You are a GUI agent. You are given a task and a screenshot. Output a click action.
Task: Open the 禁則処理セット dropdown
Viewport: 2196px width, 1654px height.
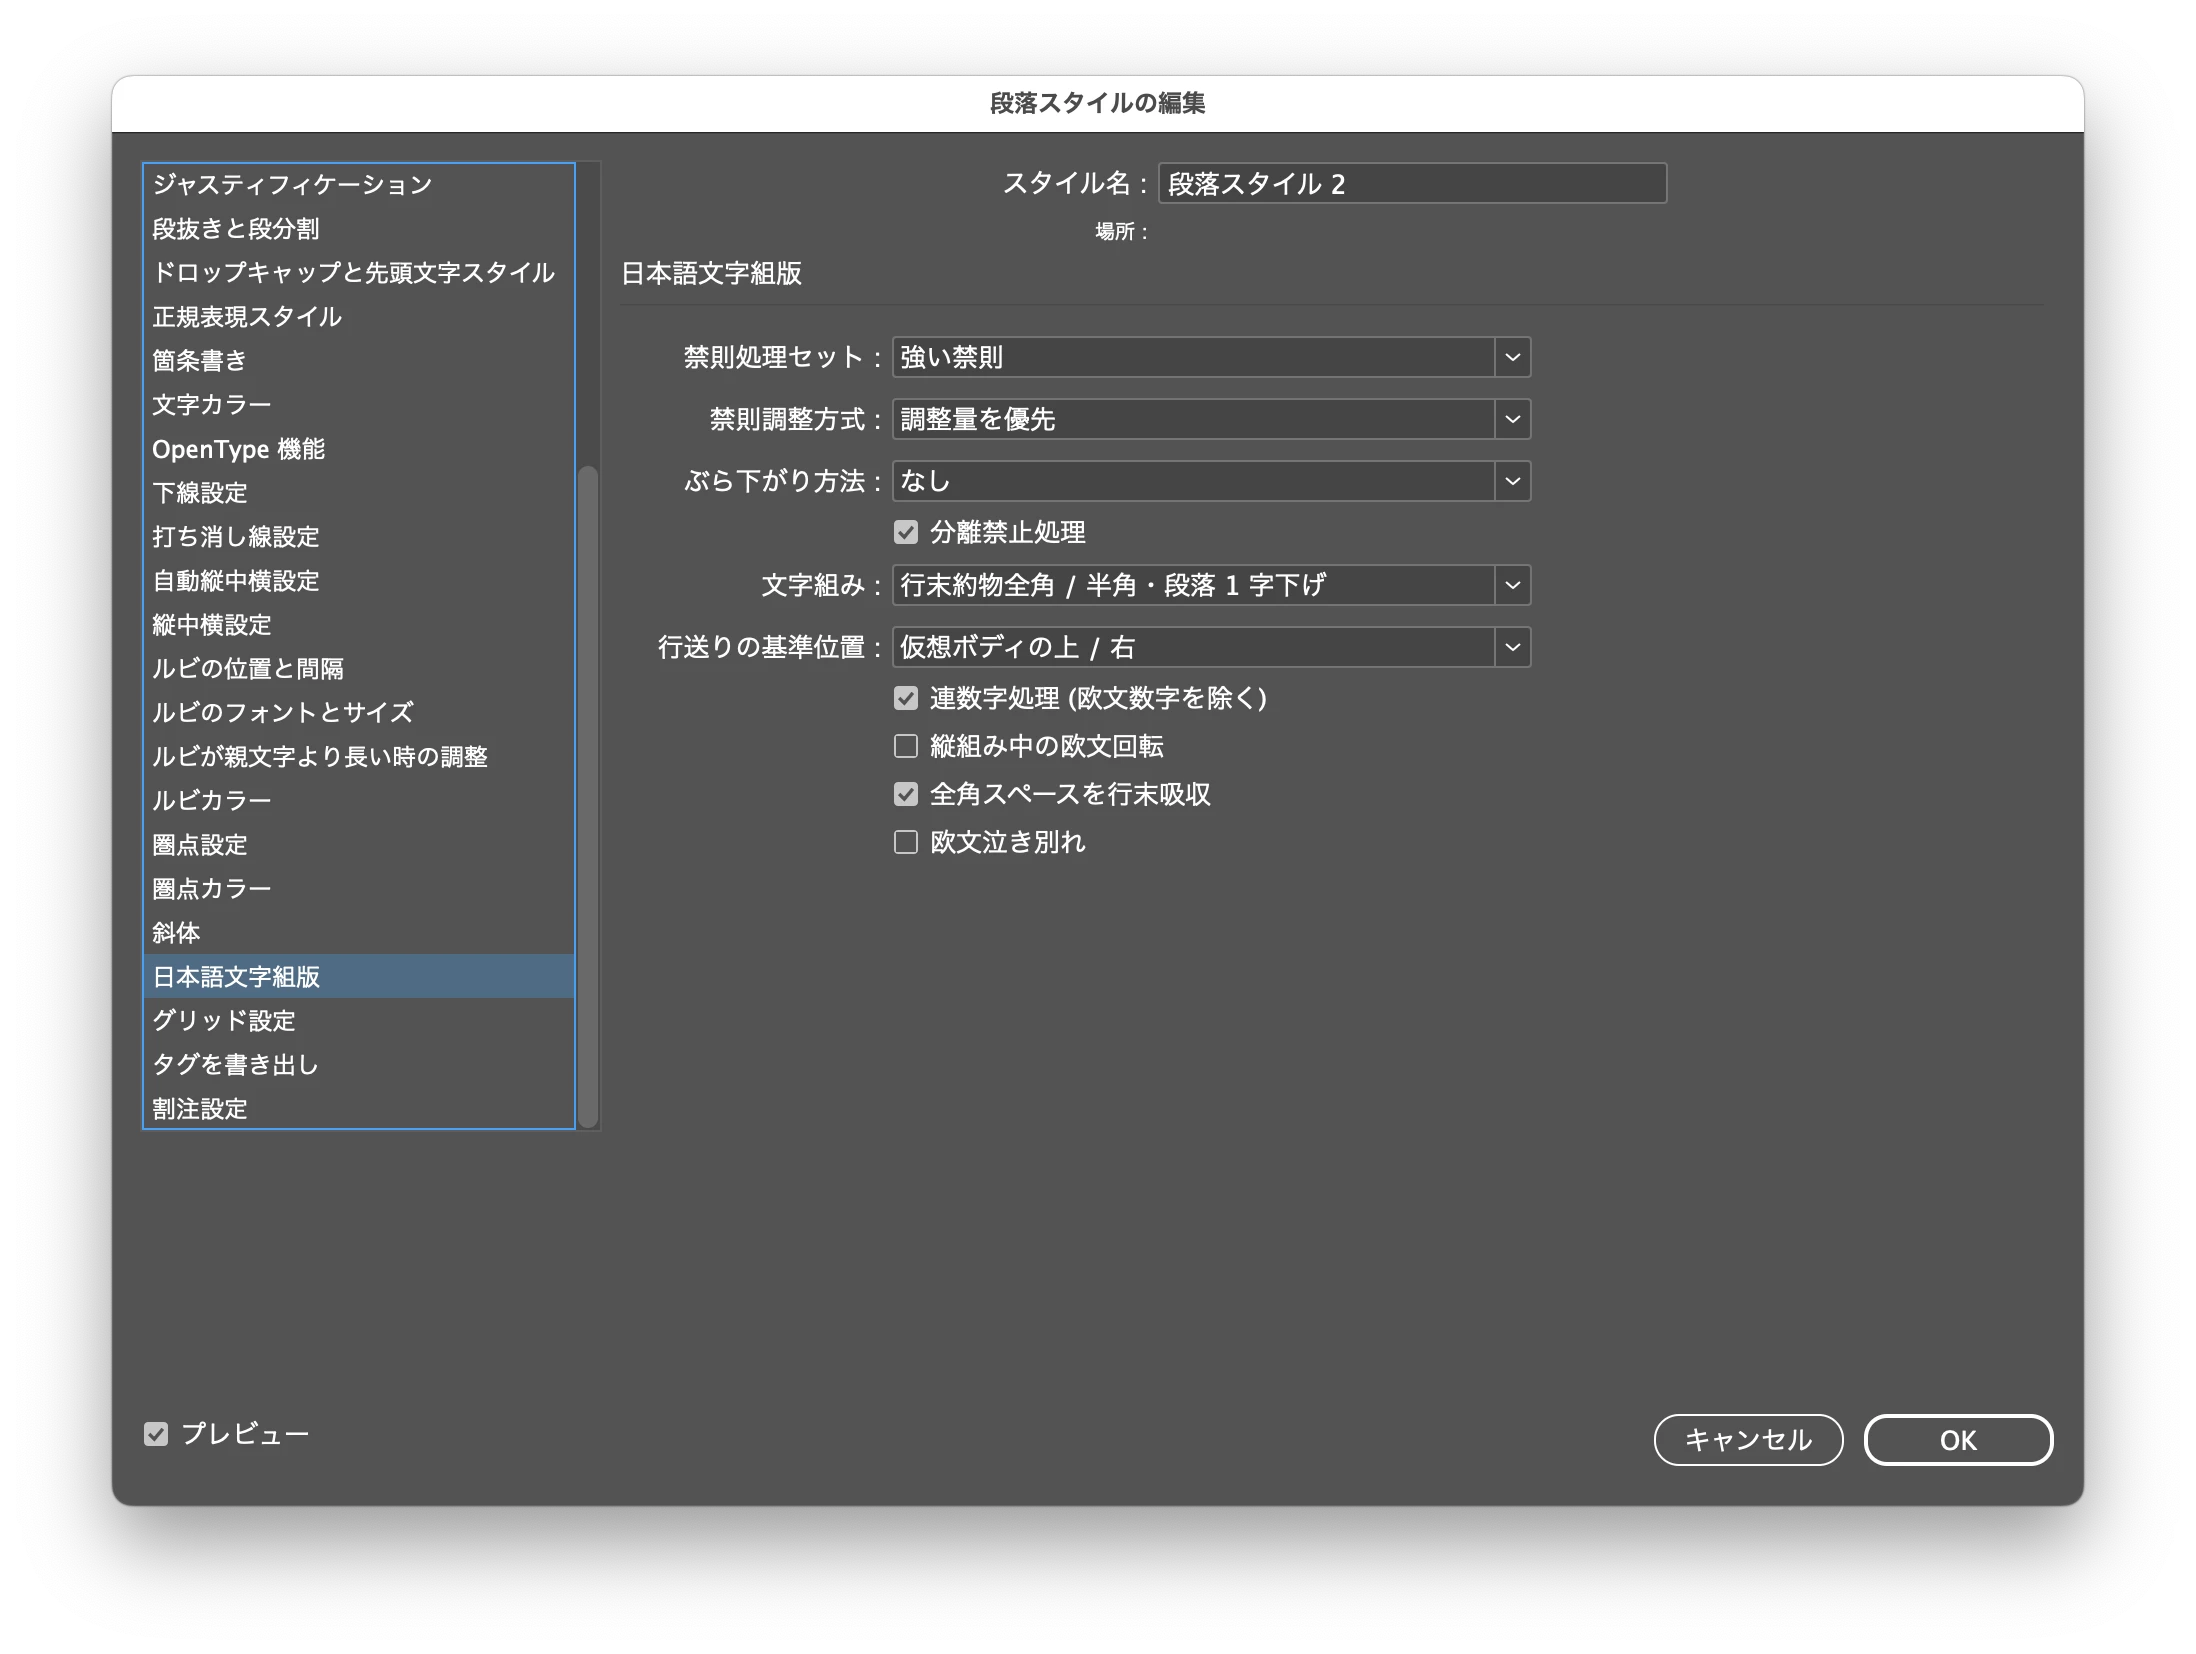click(1210, 357)
